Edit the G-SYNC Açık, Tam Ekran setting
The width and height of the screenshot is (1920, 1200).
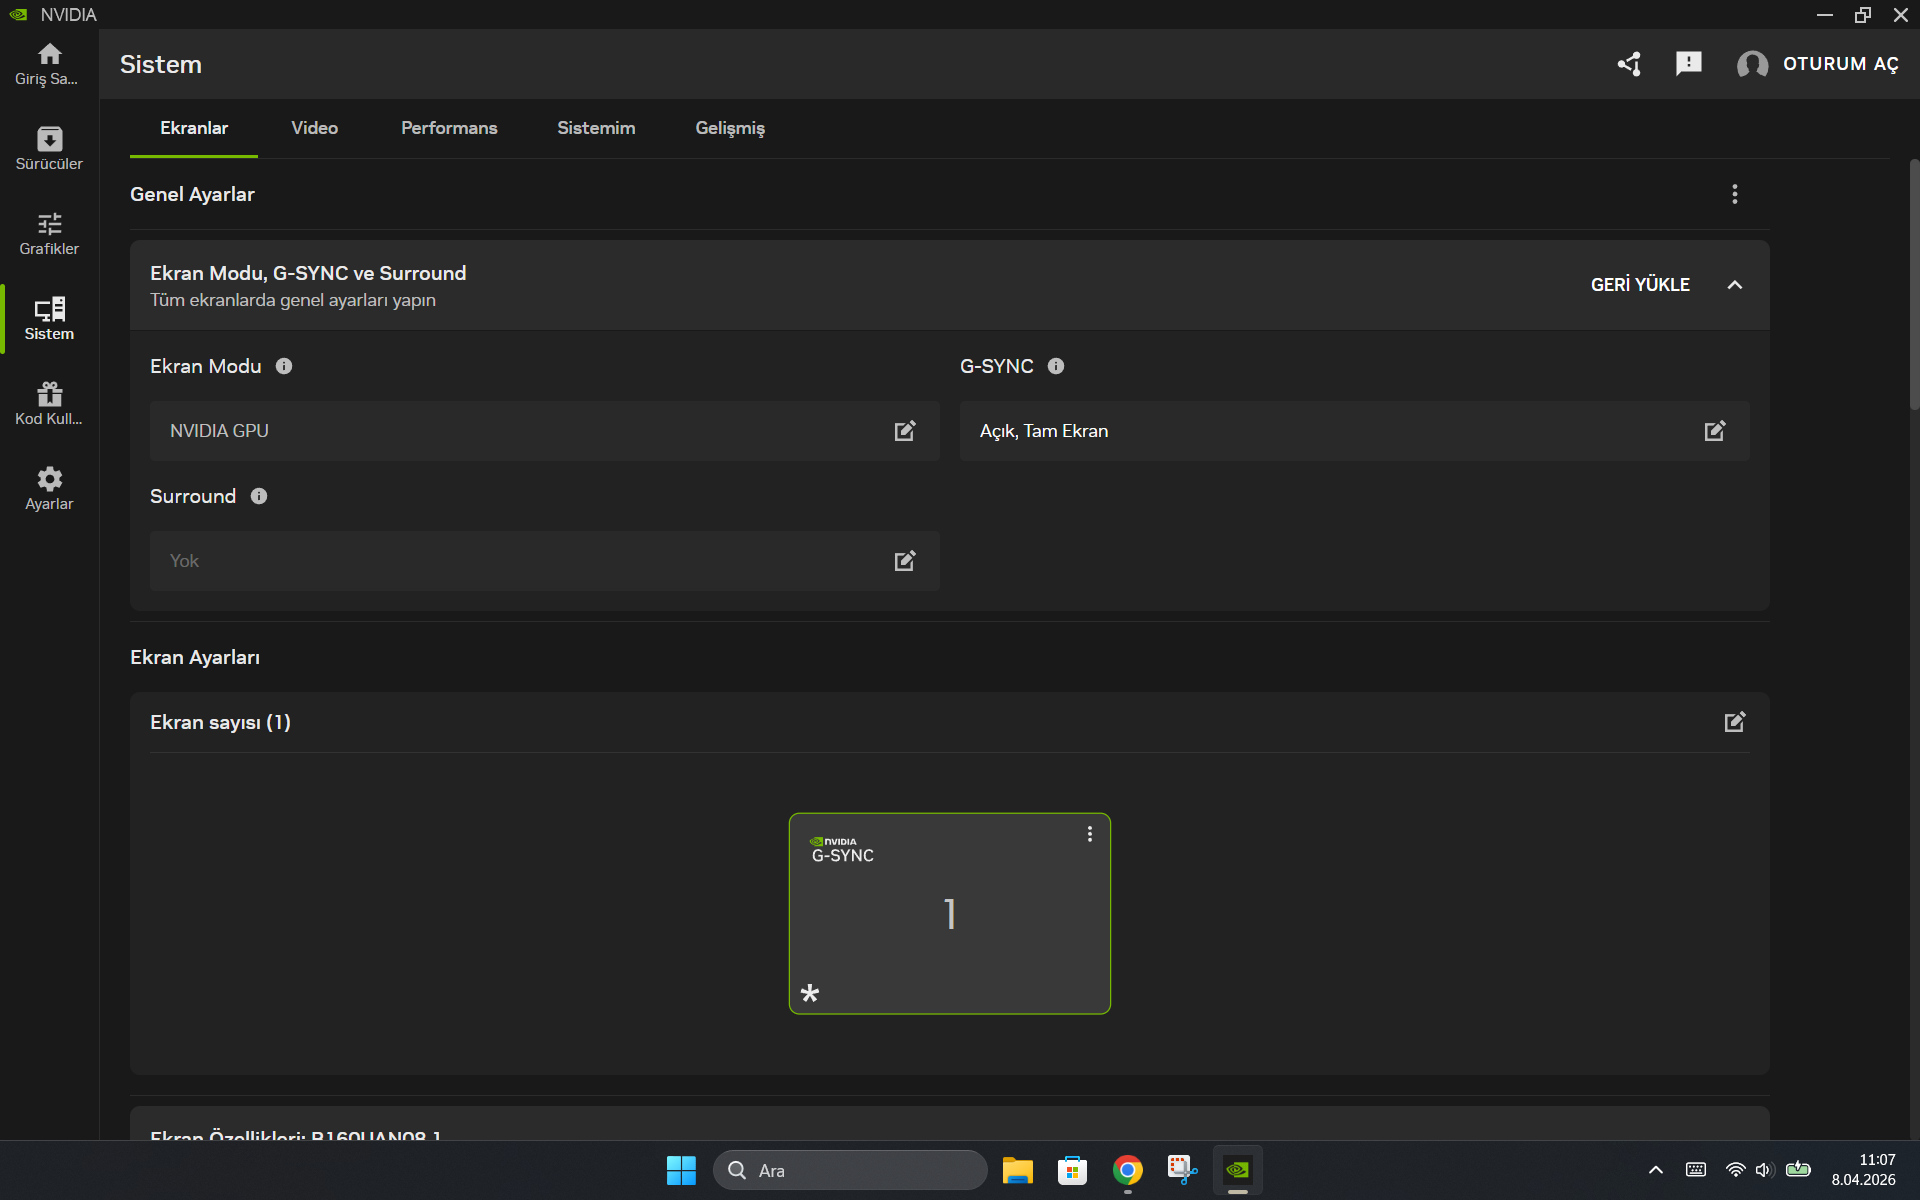1715,431
